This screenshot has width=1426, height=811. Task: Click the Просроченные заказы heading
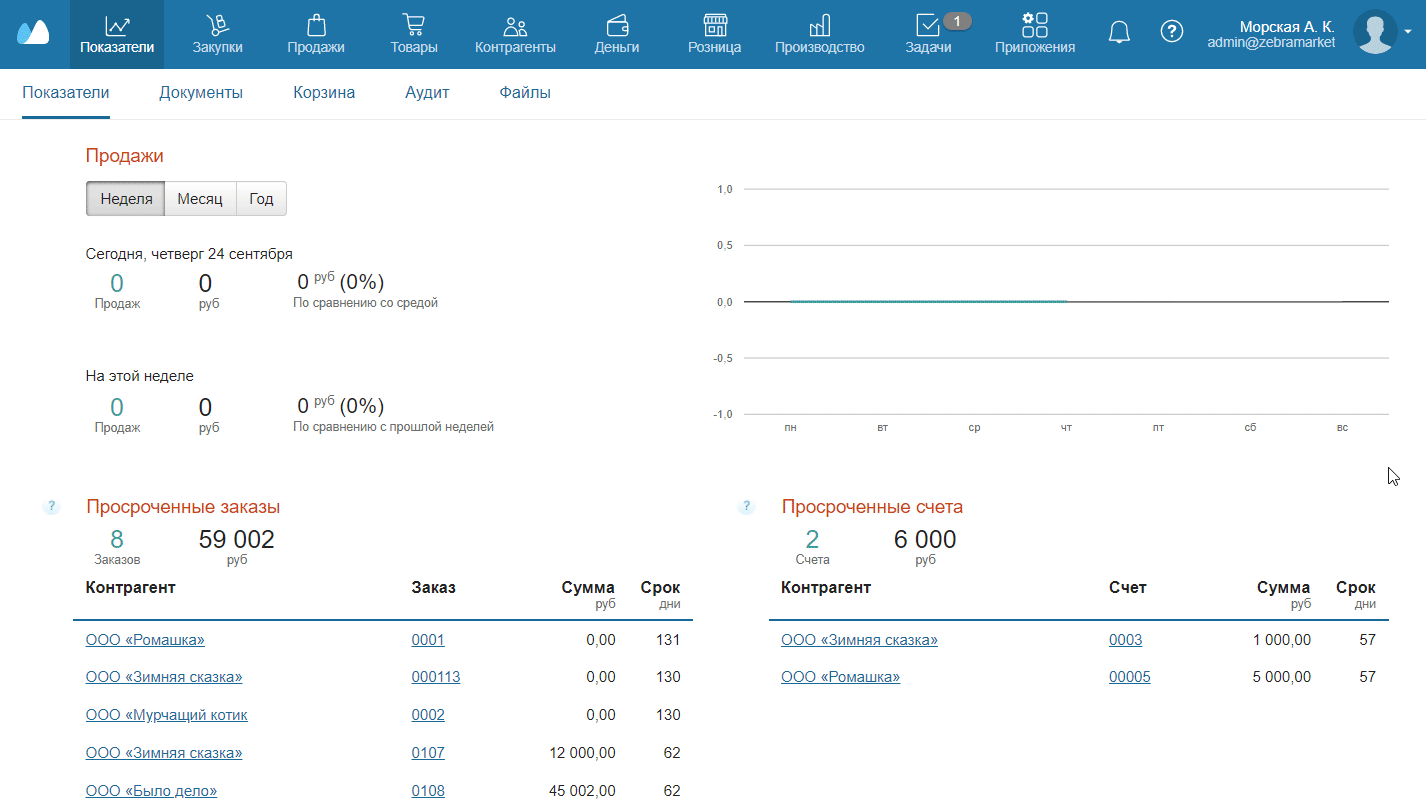[x=183, y=507]
